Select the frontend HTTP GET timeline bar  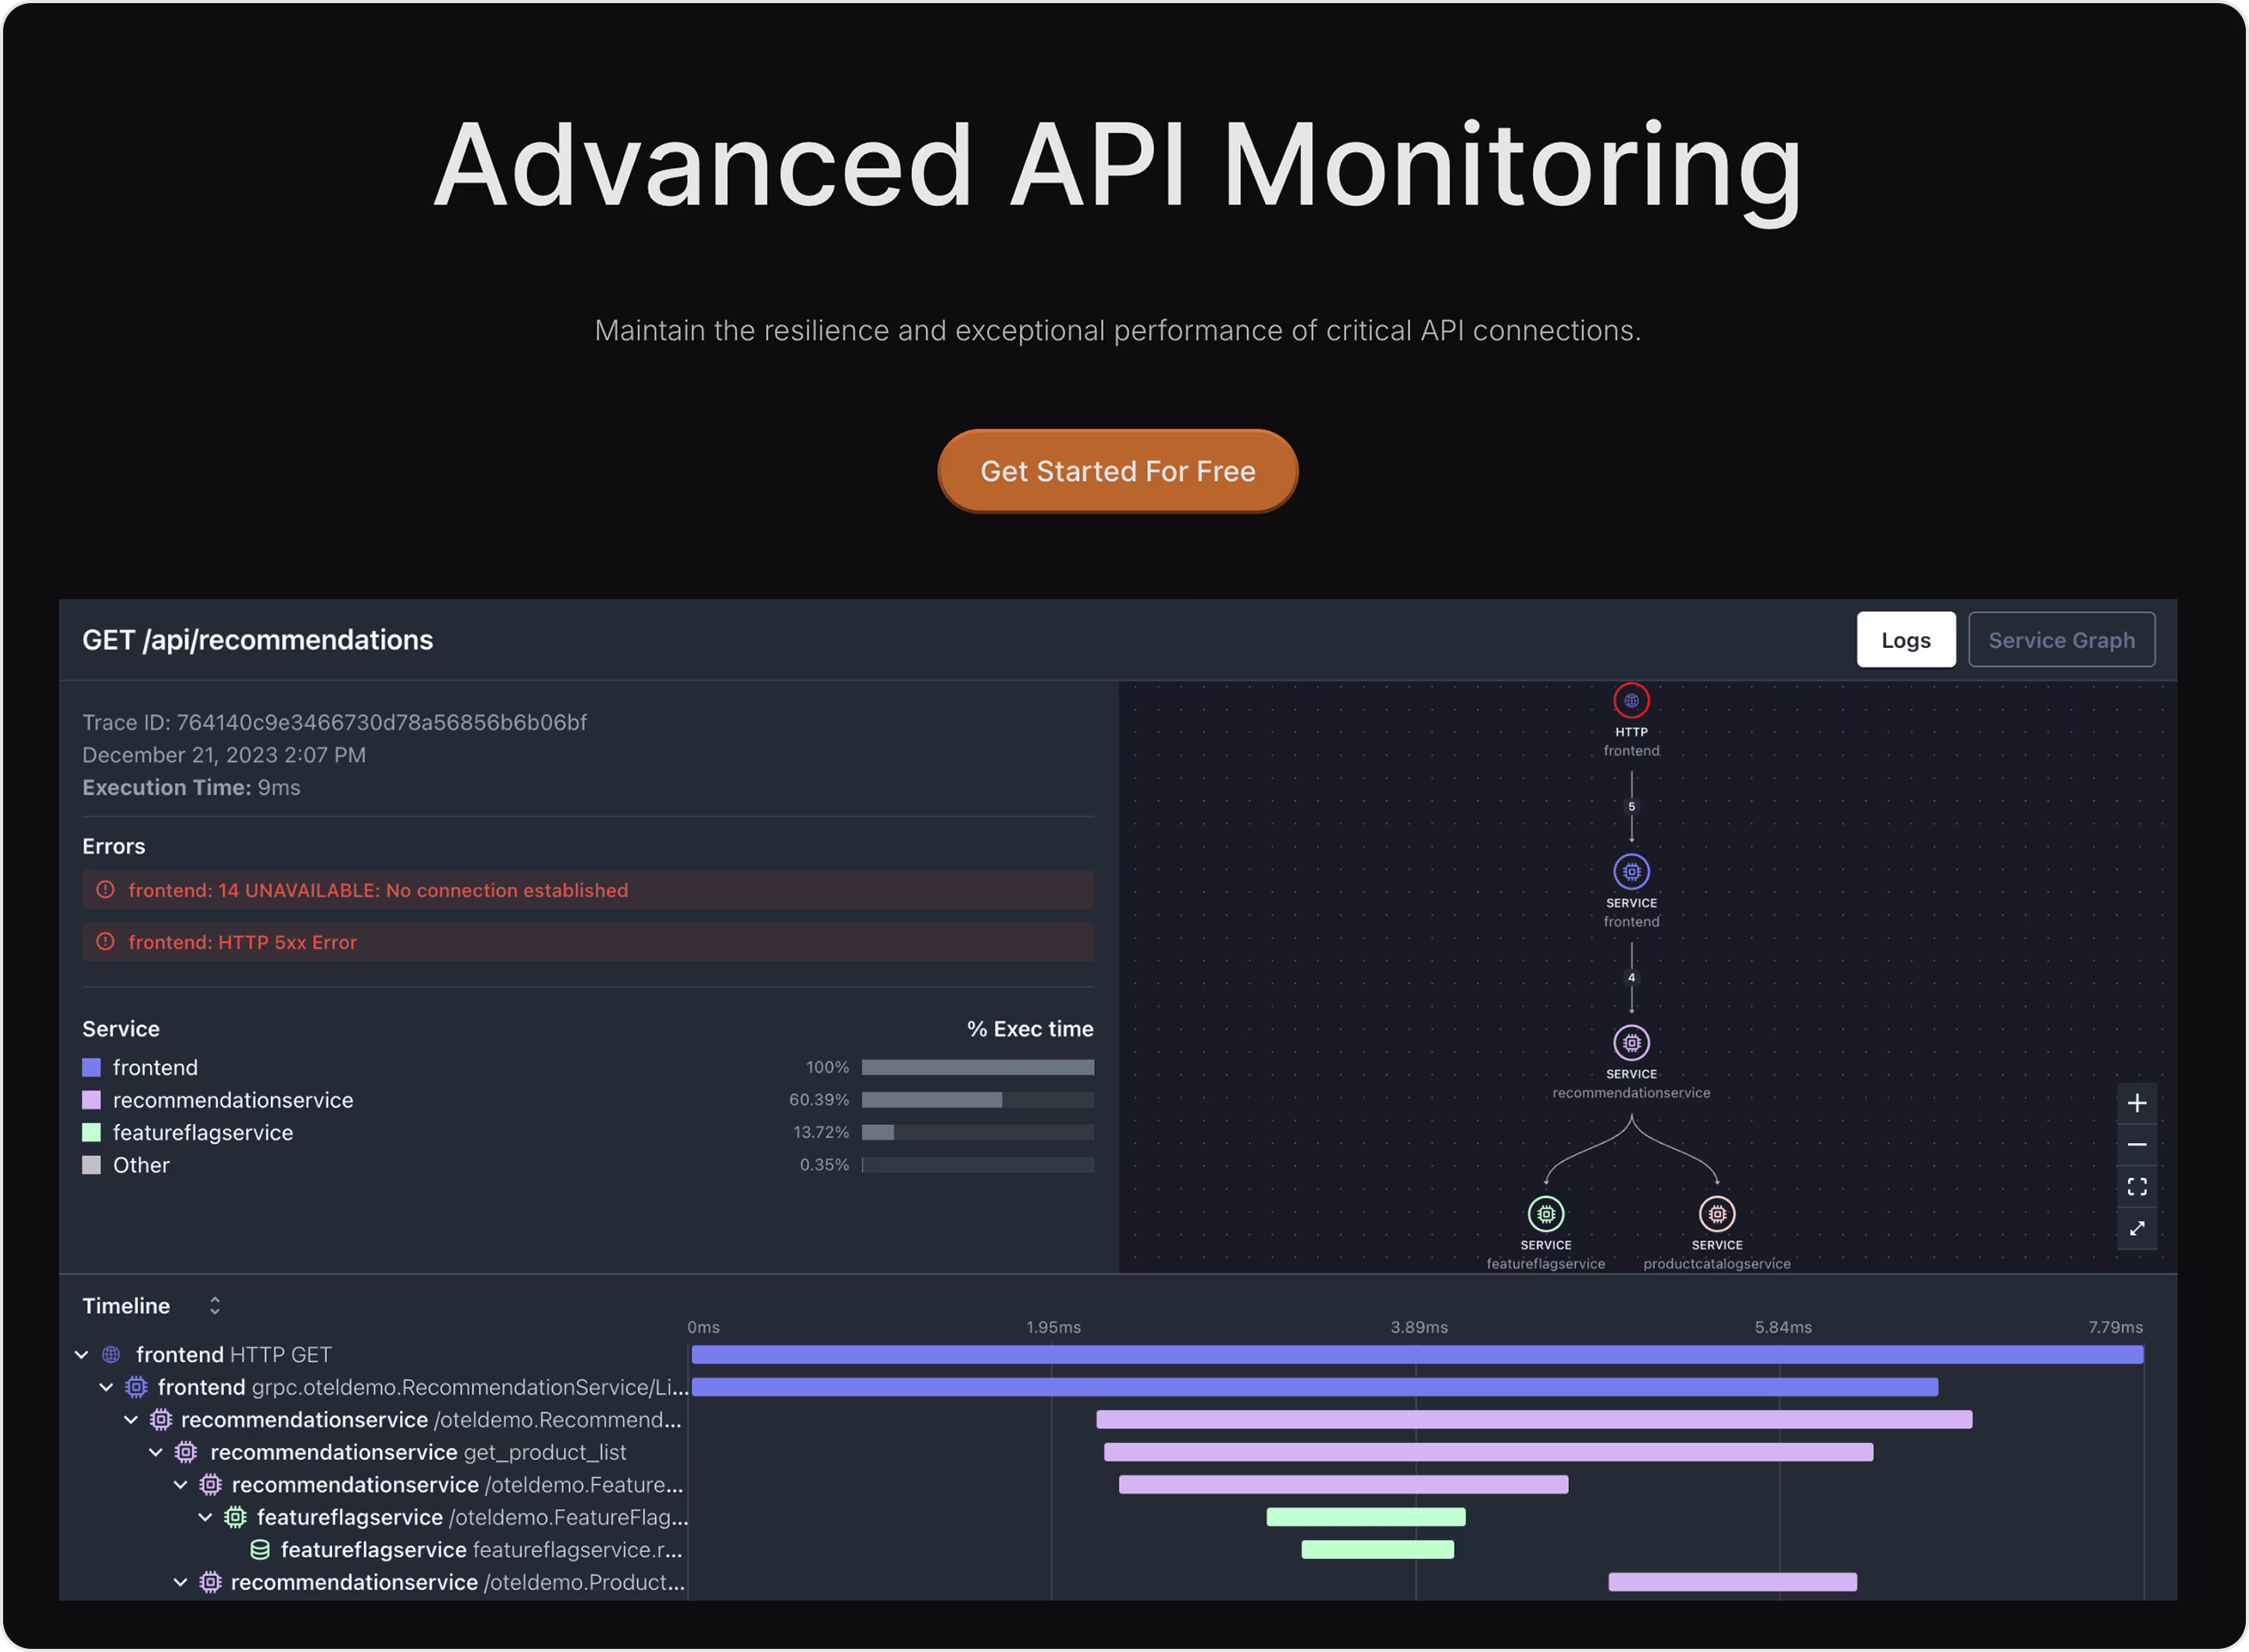point(1417,1355)
